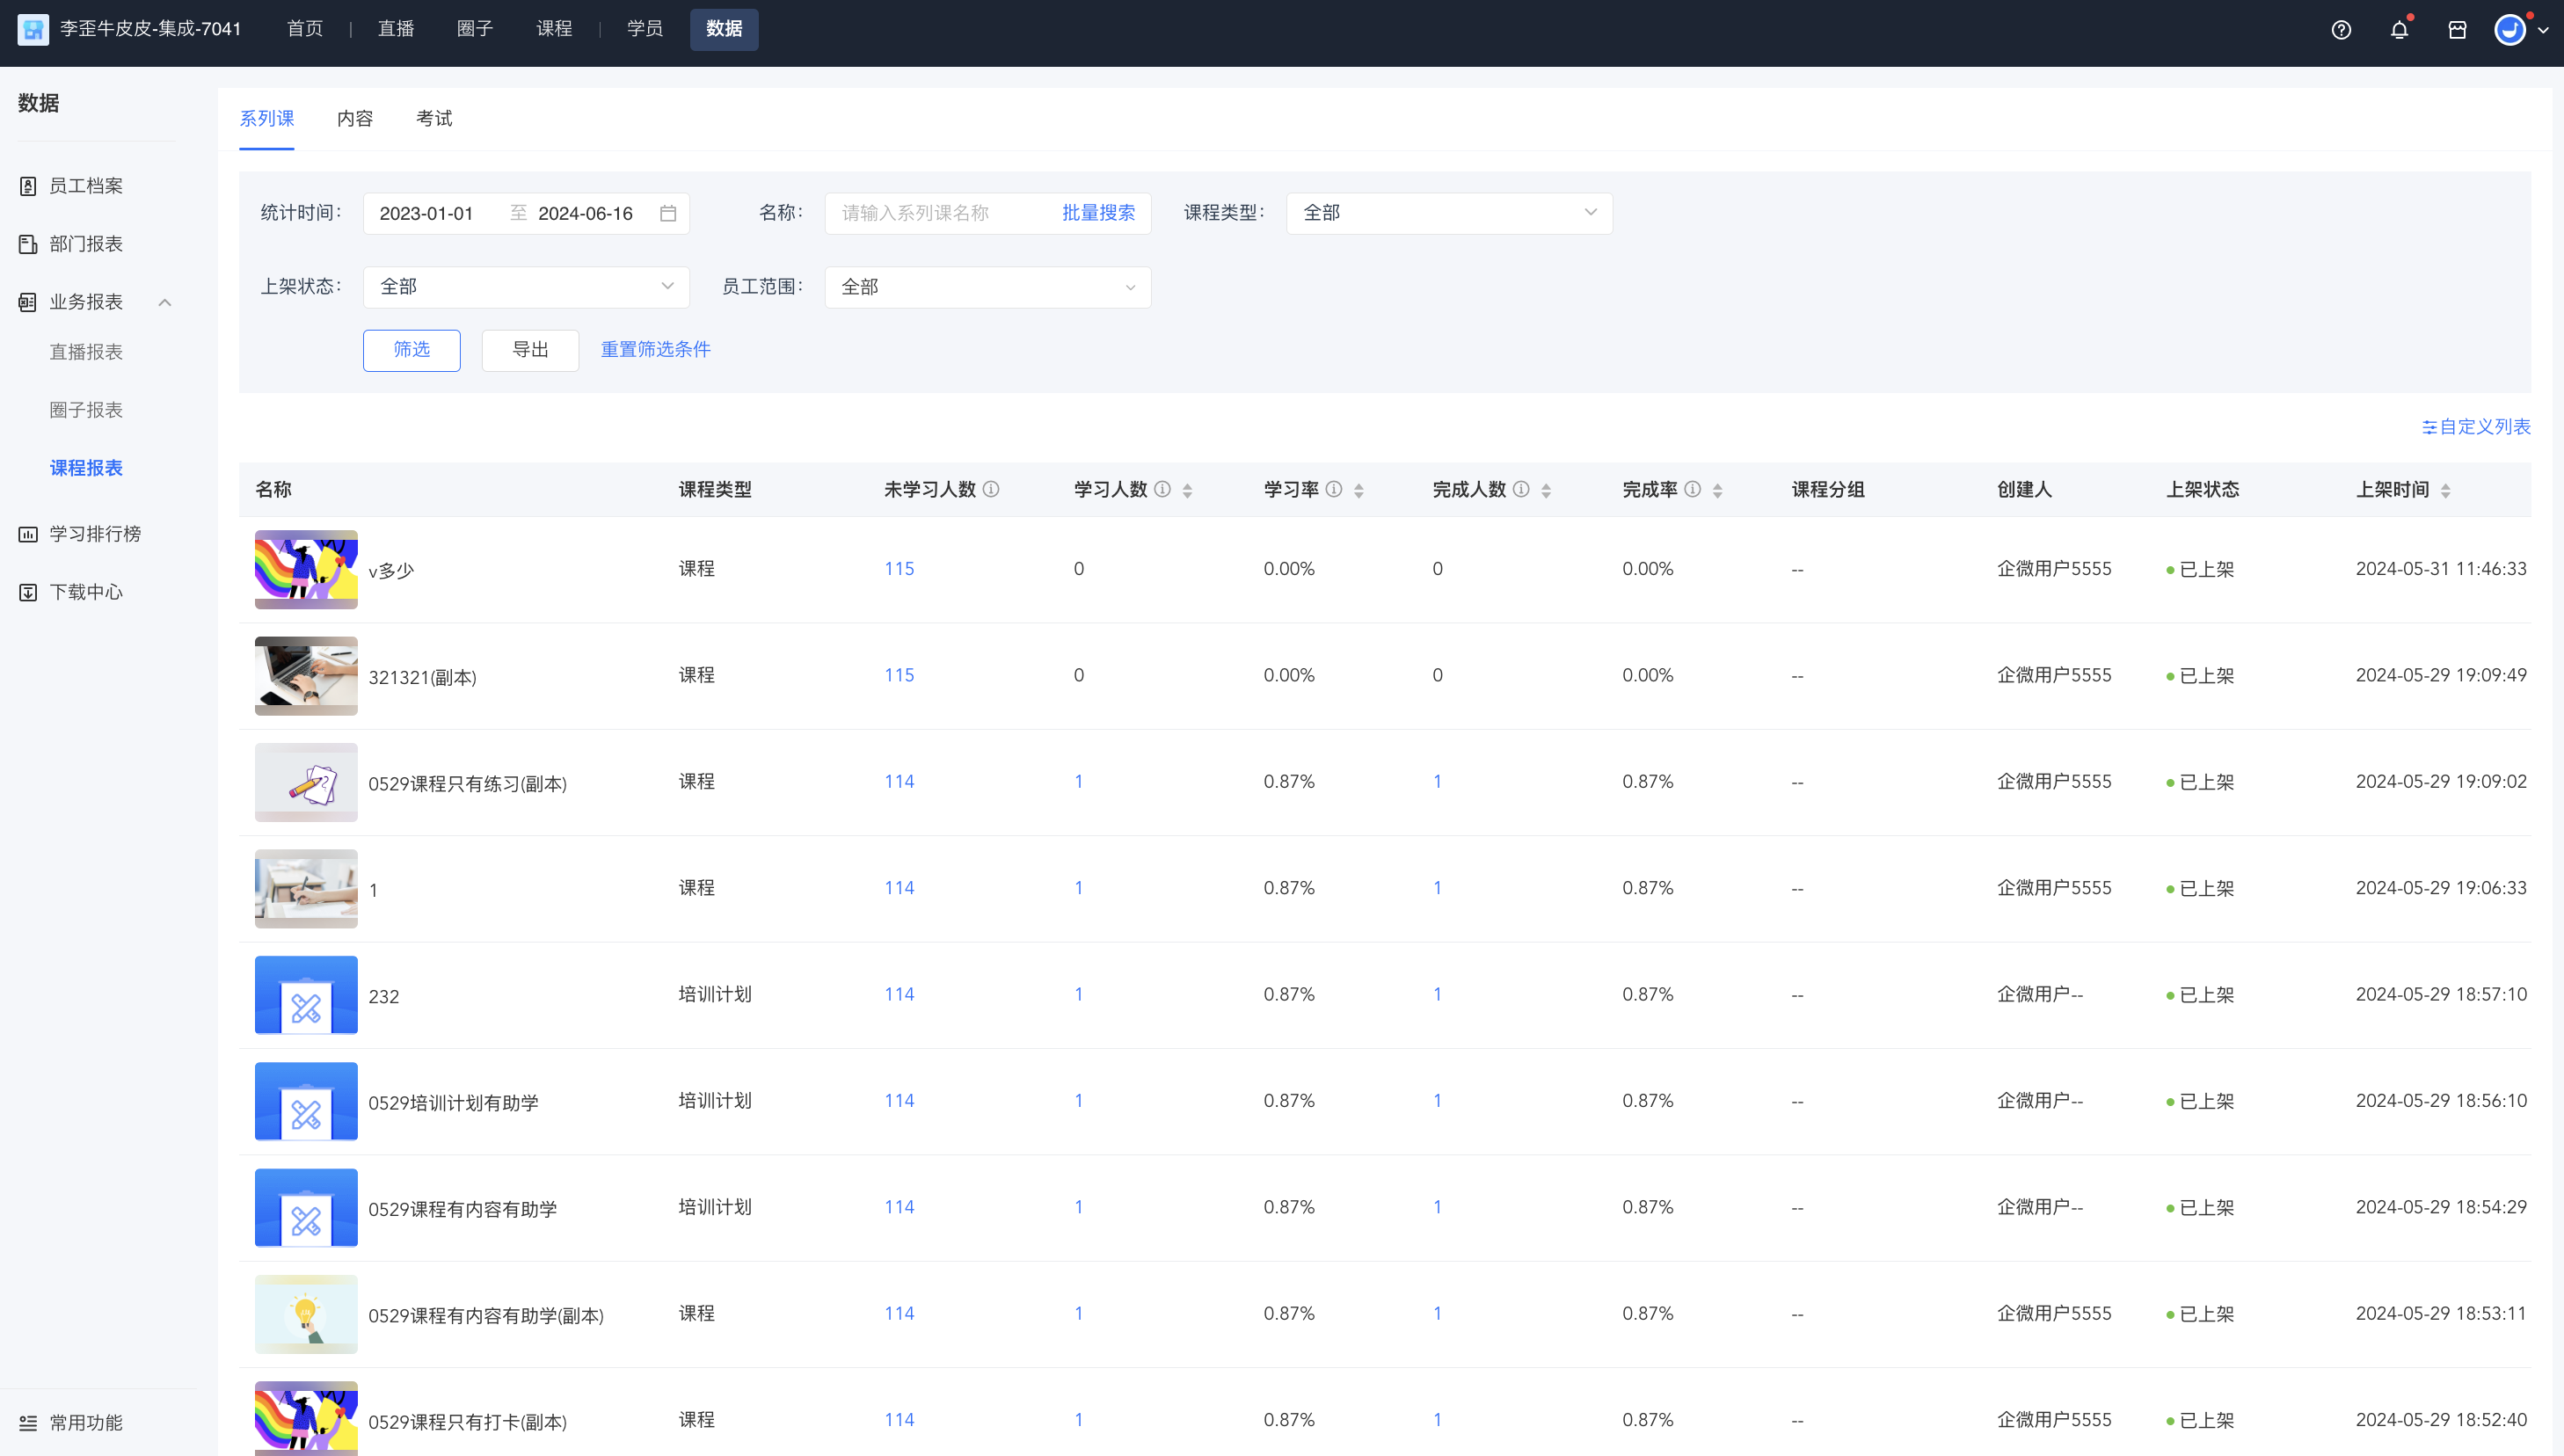Click the 导出 button
This screenshot has width=2564, height=1456.
tap(530, 350)
